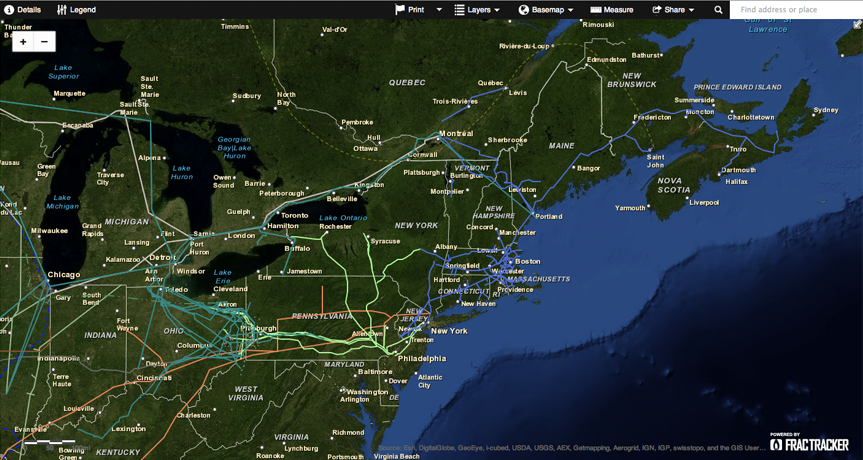This screenshot has width=863, height=460.
Task: Open the Share dropdown menu
Action: tap(673, 10)
